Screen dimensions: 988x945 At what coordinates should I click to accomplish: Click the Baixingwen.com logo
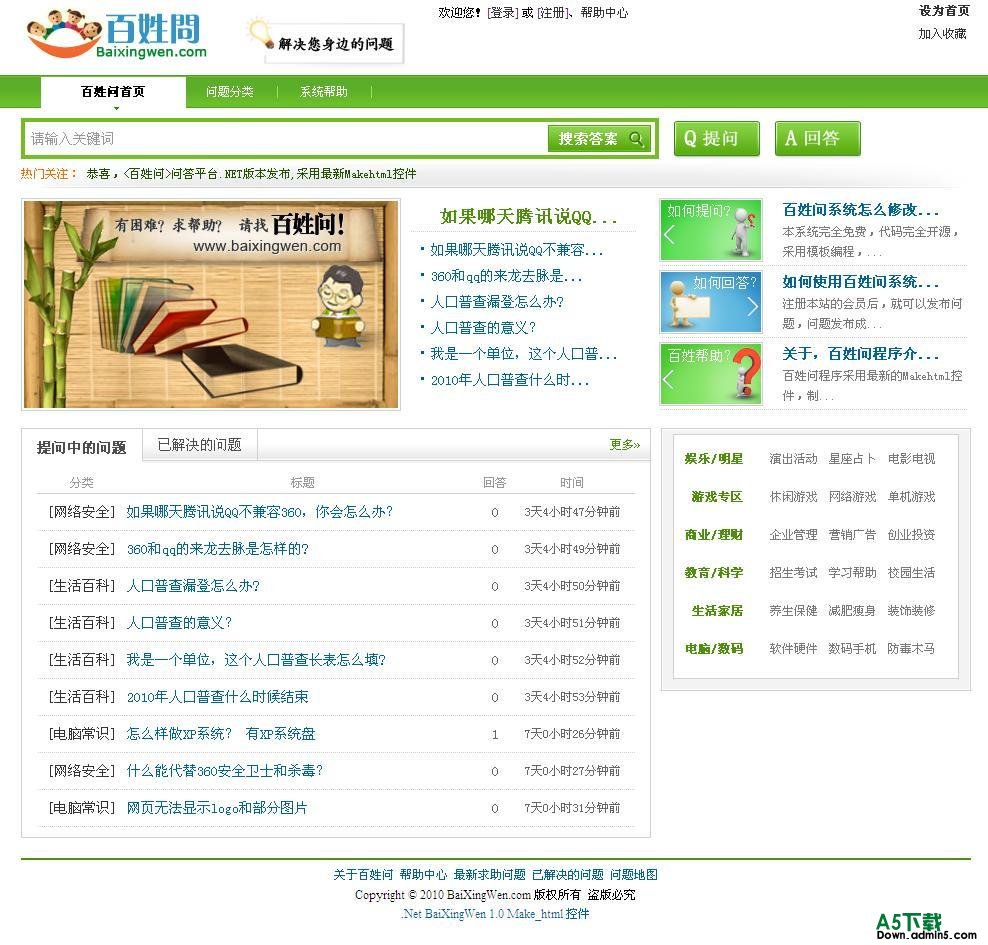(x=117, y=35)
